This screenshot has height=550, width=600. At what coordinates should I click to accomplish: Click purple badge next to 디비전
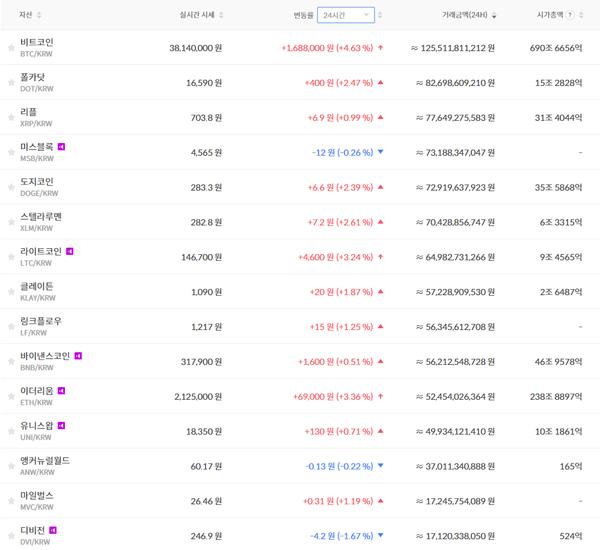53,530
